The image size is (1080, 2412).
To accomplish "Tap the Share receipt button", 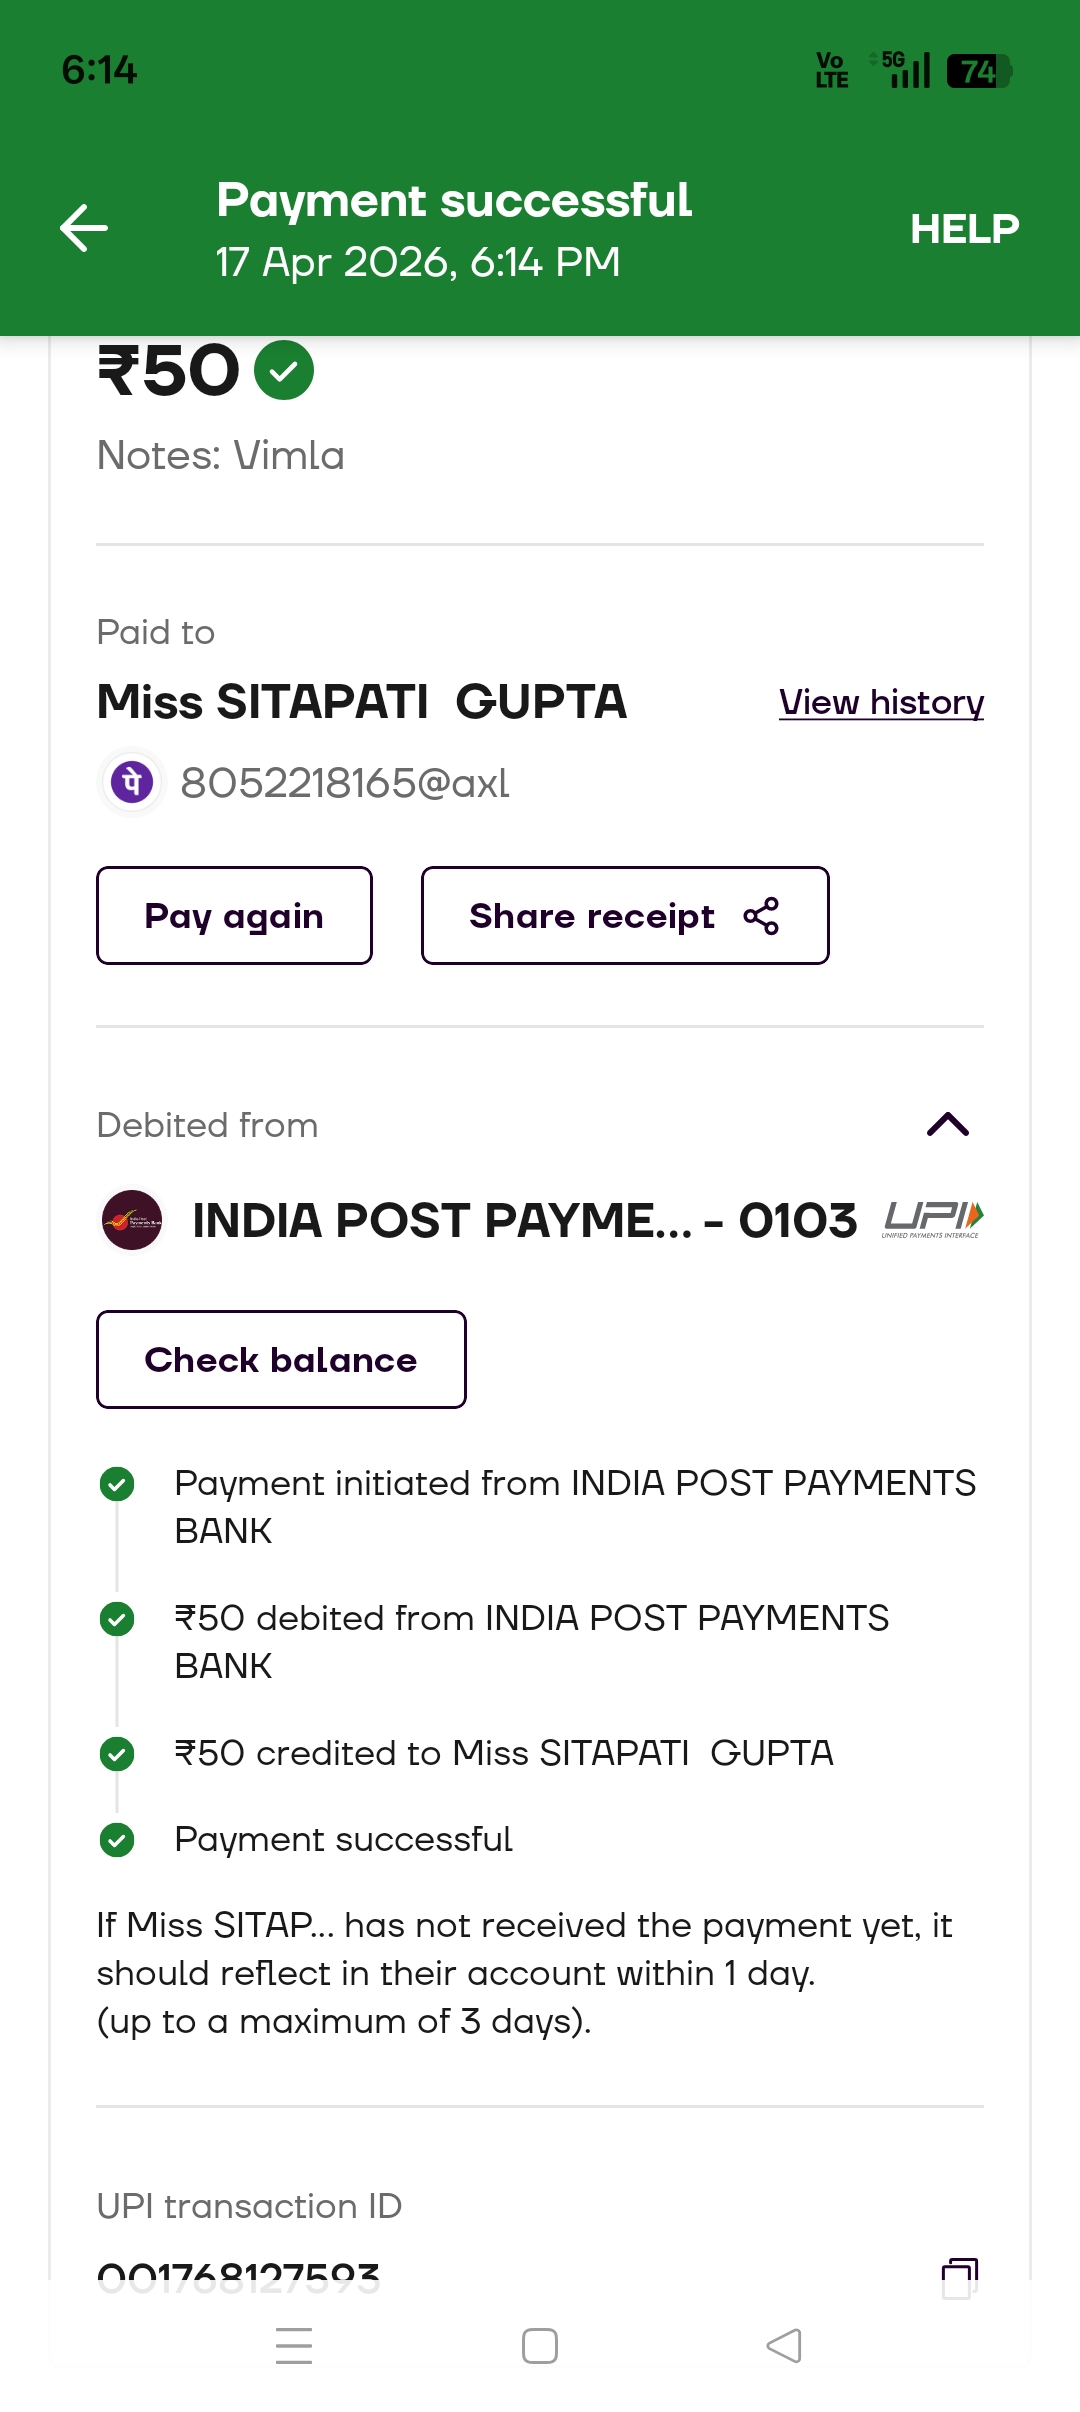I will 625,916.
